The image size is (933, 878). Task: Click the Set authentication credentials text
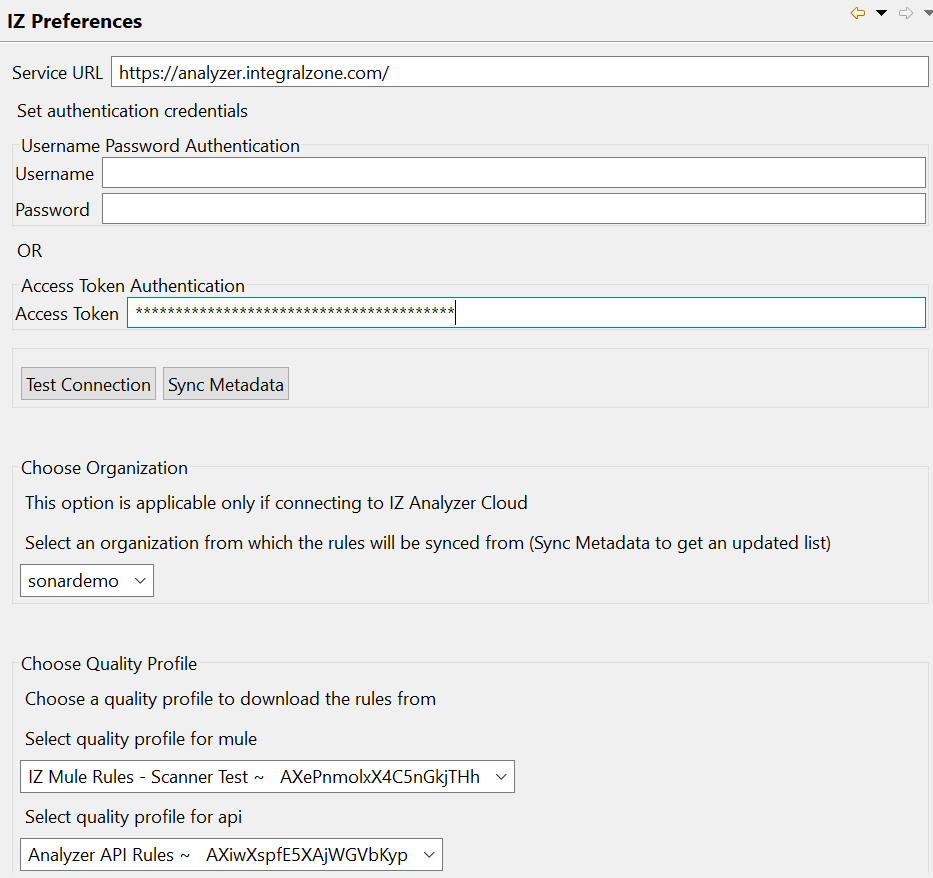point(132,111)
